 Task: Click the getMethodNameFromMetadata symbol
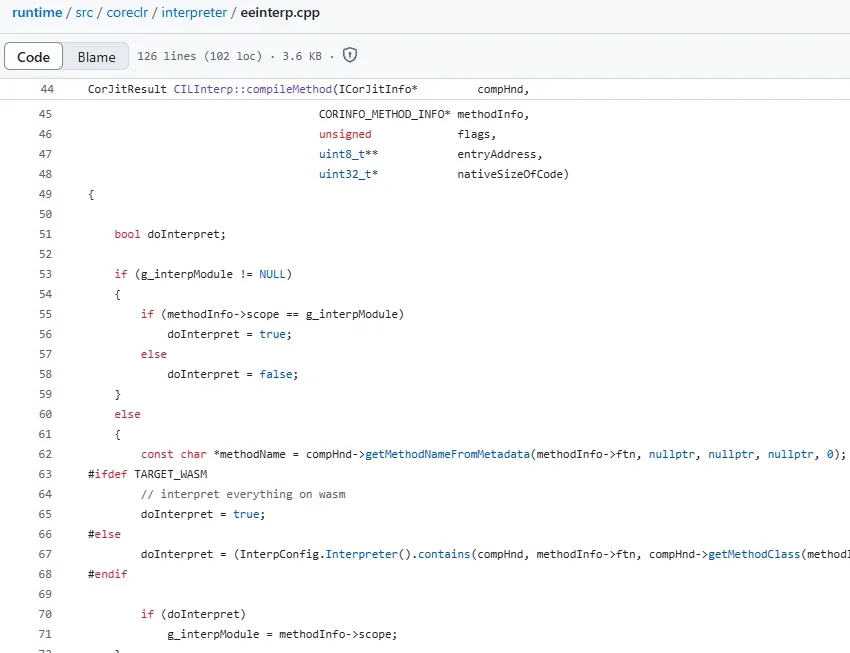tap(447, 454)
